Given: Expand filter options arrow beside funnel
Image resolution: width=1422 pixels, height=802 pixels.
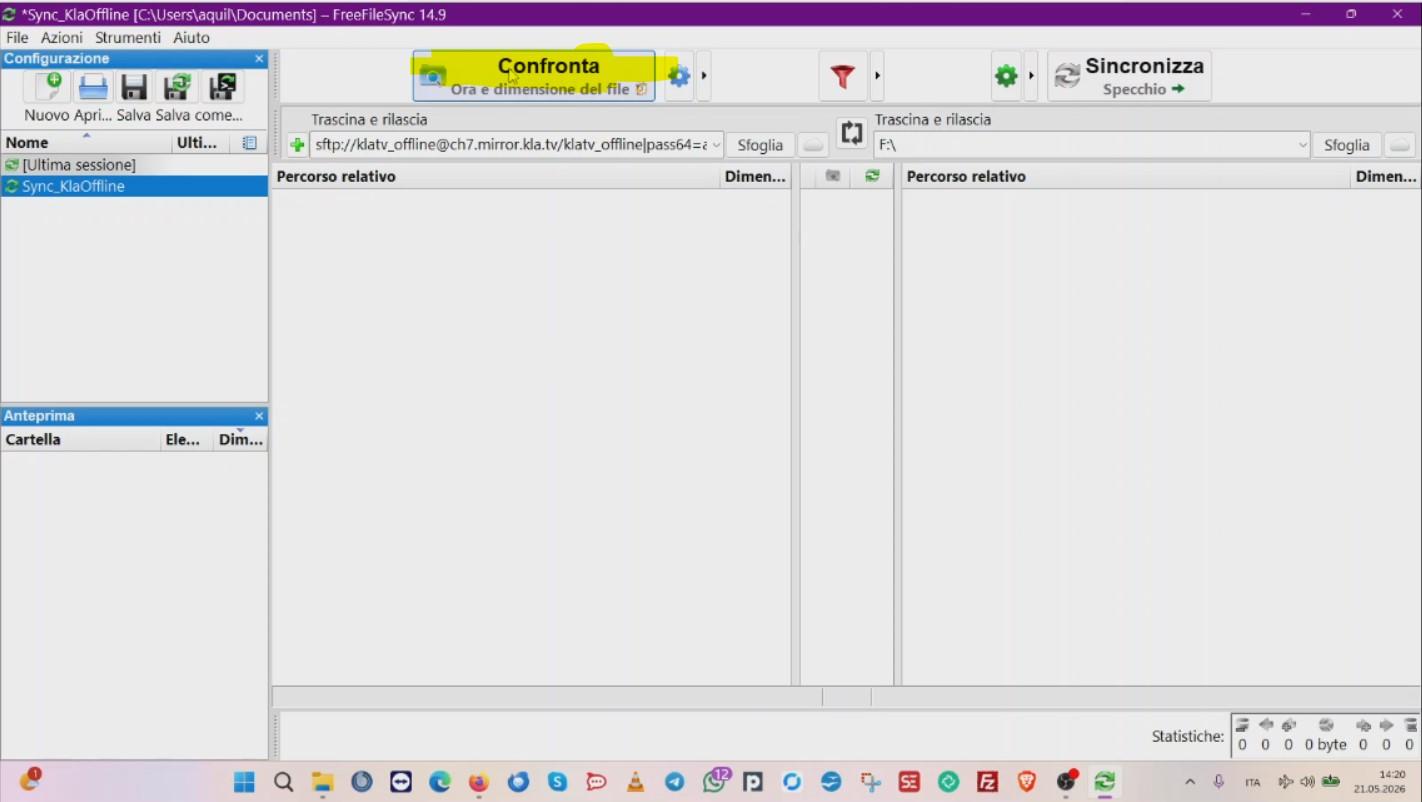Looking at the screenshot, I should 877,76.
